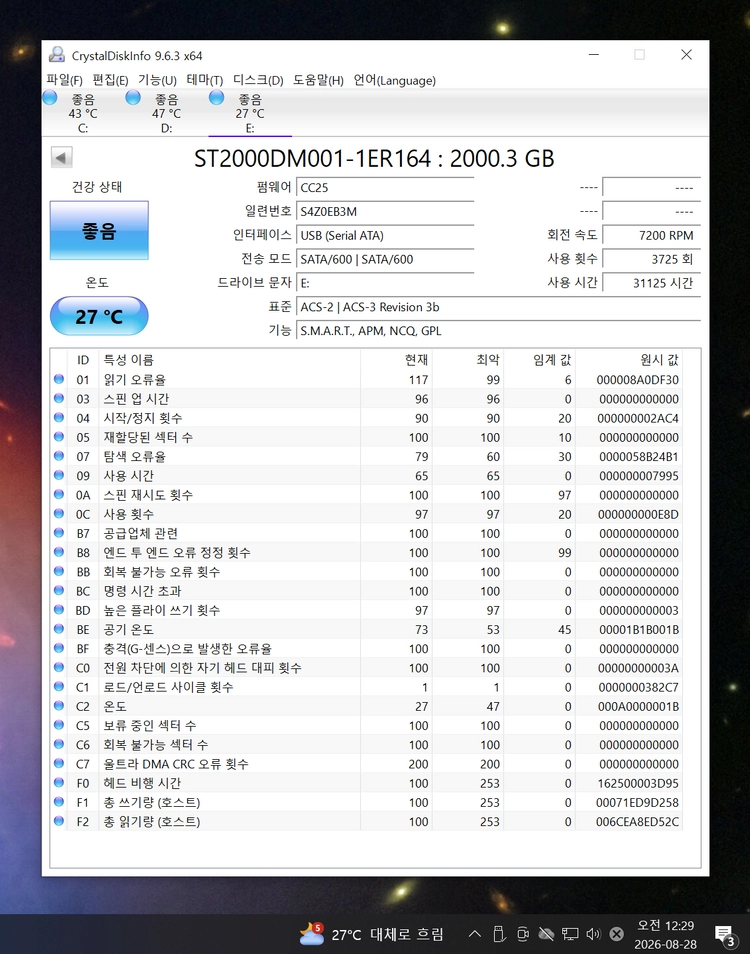
Task: Click the 회전 속도 7200 RPM field
Action: [651, 235]
